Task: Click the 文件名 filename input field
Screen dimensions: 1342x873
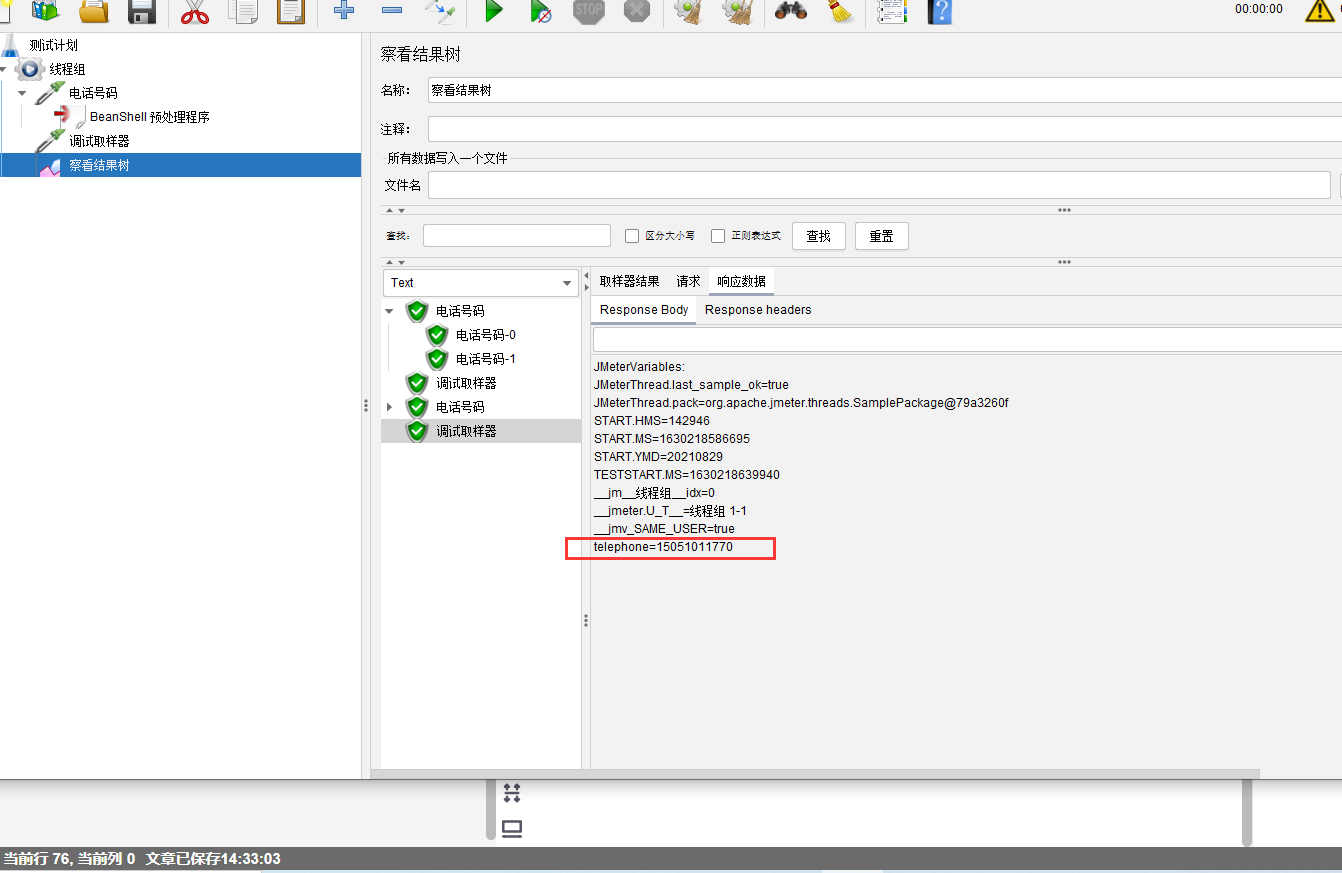Action: click(879, 185)
